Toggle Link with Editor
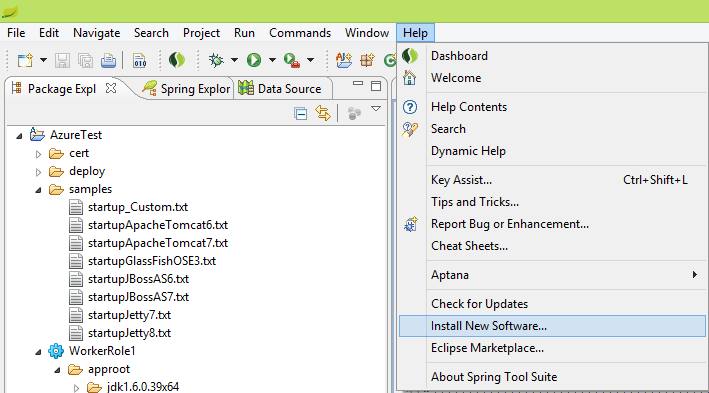Viewport: 709px width, 393px height. (323, 113)
